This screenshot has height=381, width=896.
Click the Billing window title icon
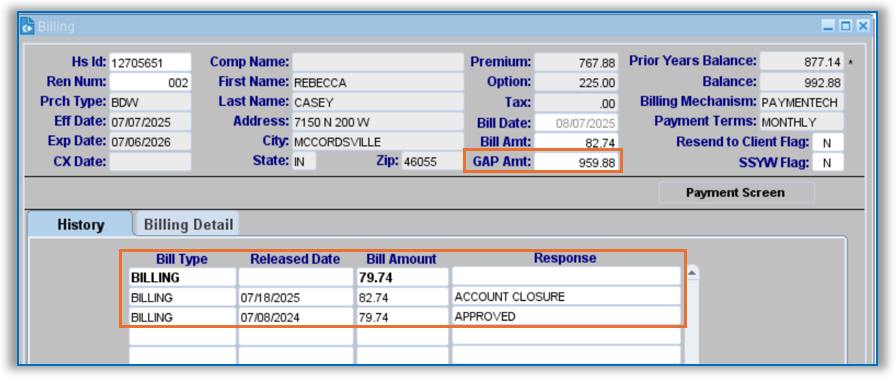click(27, 26)
